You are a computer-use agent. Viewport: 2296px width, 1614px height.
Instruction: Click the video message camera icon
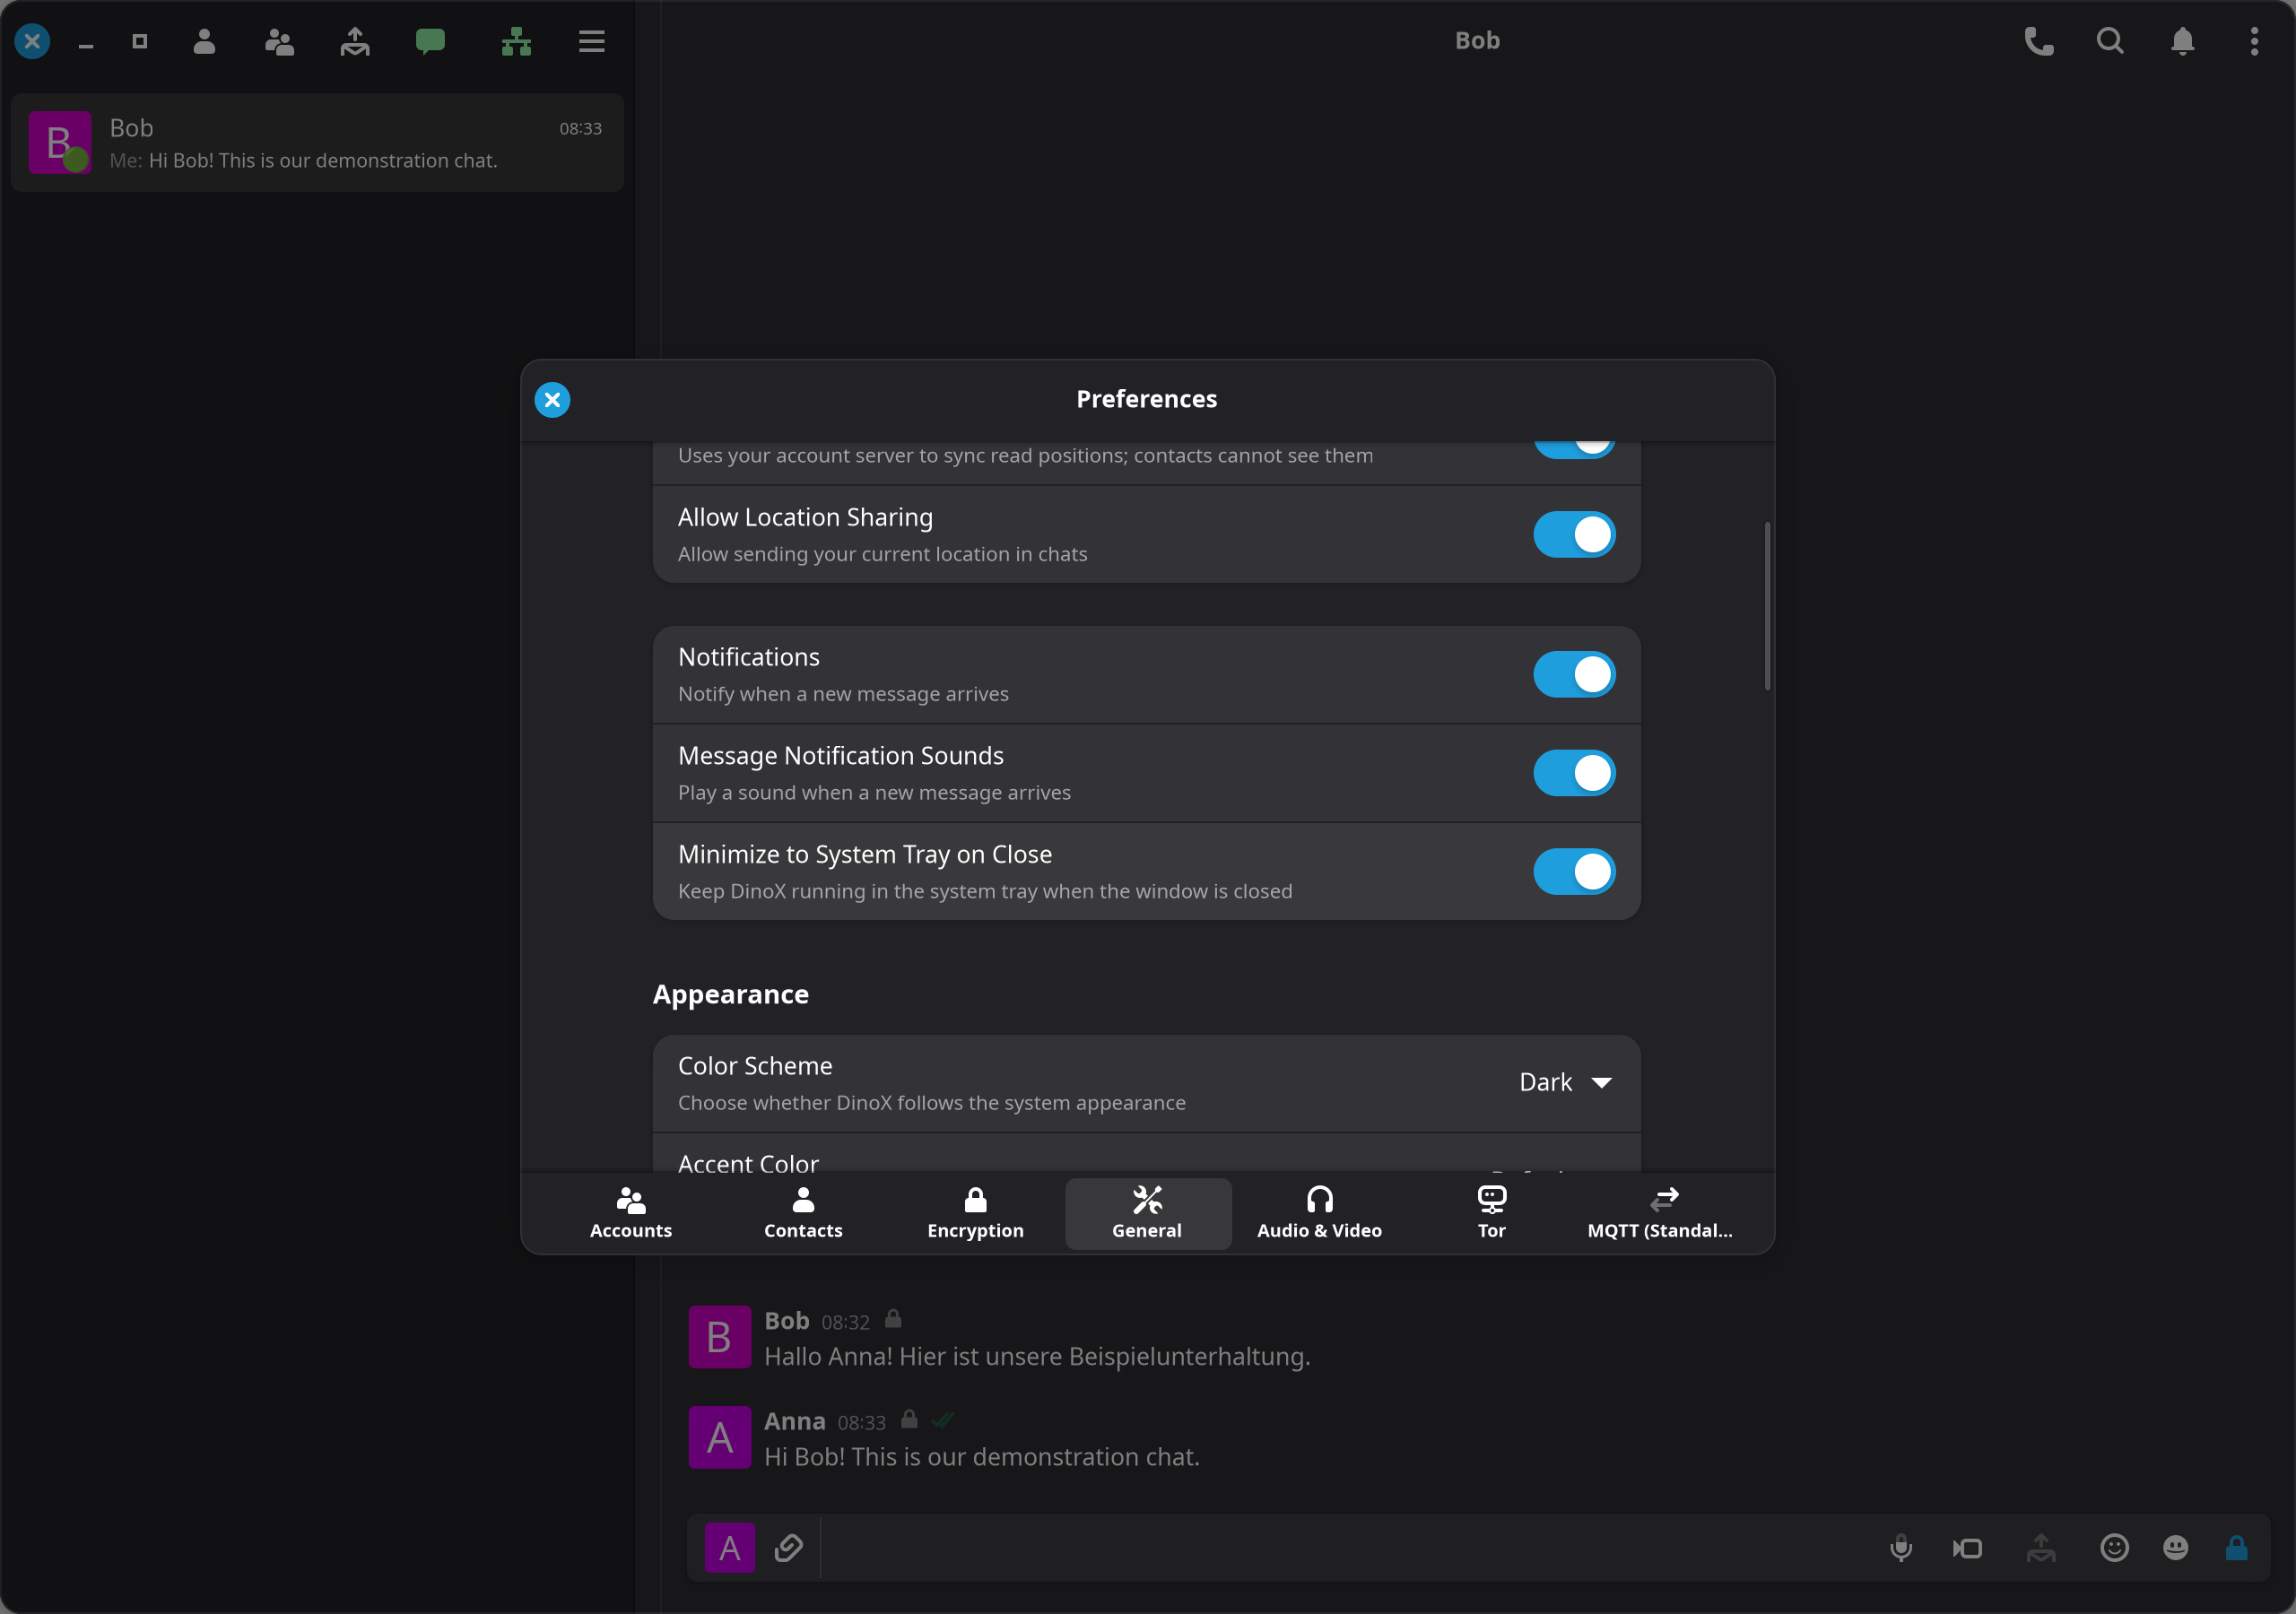click(1968, 1548)
